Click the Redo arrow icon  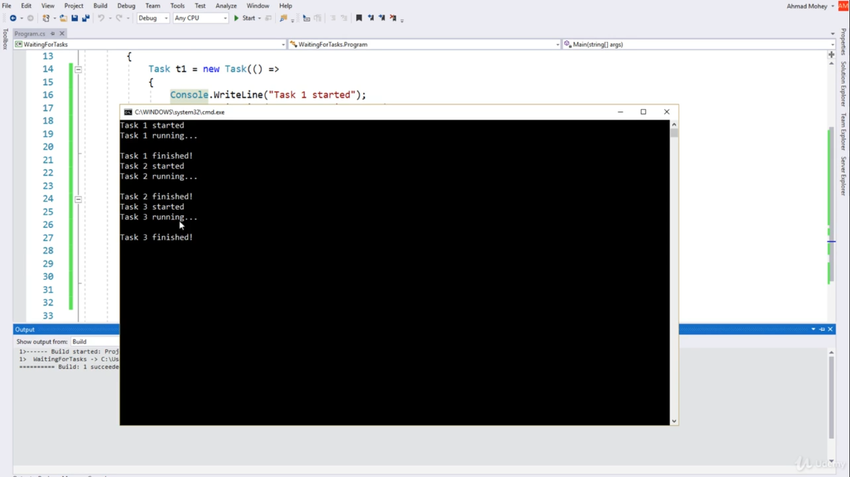click(x=119, y=18)
